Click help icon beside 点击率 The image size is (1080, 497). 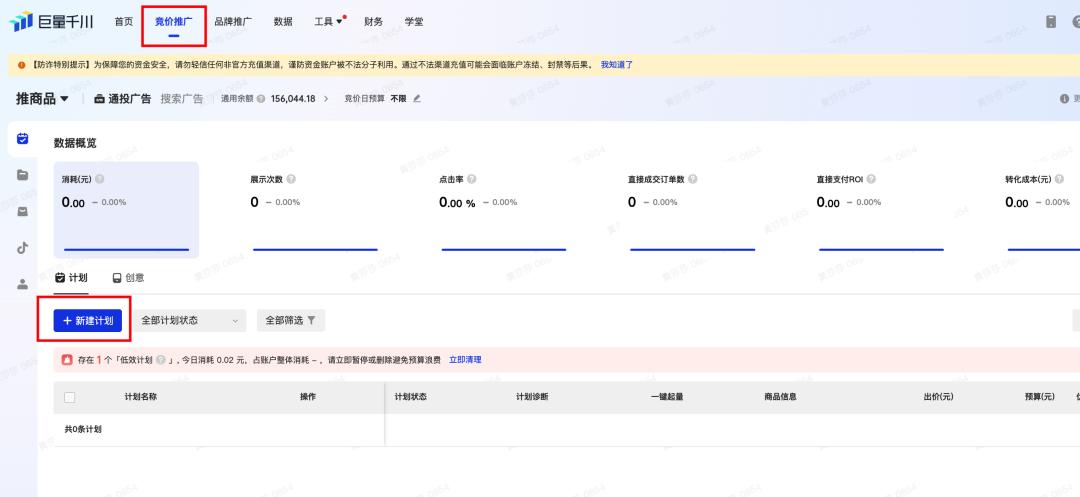471,179
